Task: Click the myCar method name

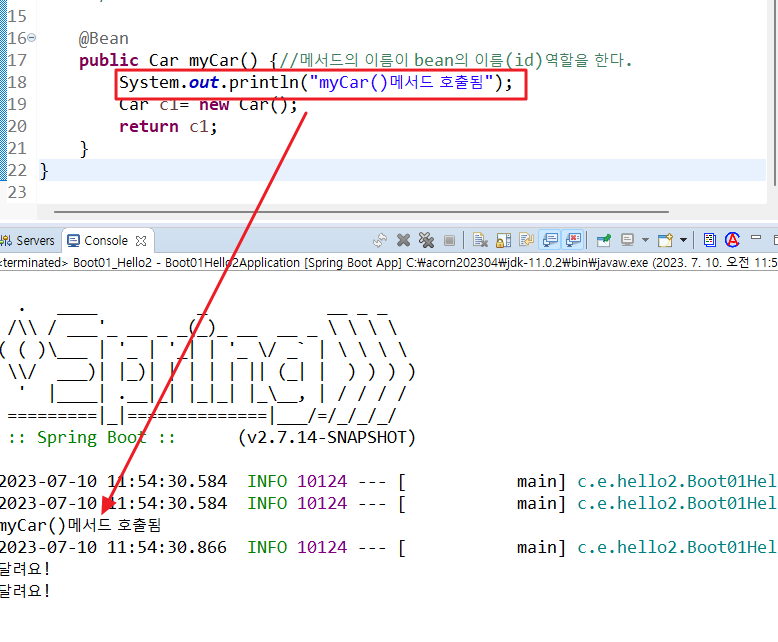Action: [x=214, y=61]
